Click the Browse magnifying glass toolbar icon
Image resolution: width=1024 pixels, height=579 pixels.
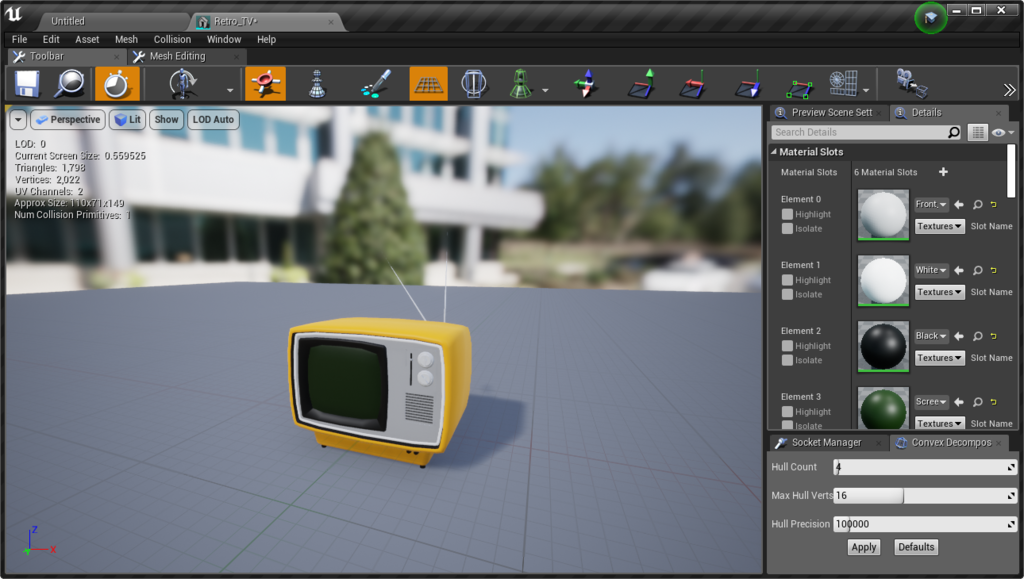70,84
